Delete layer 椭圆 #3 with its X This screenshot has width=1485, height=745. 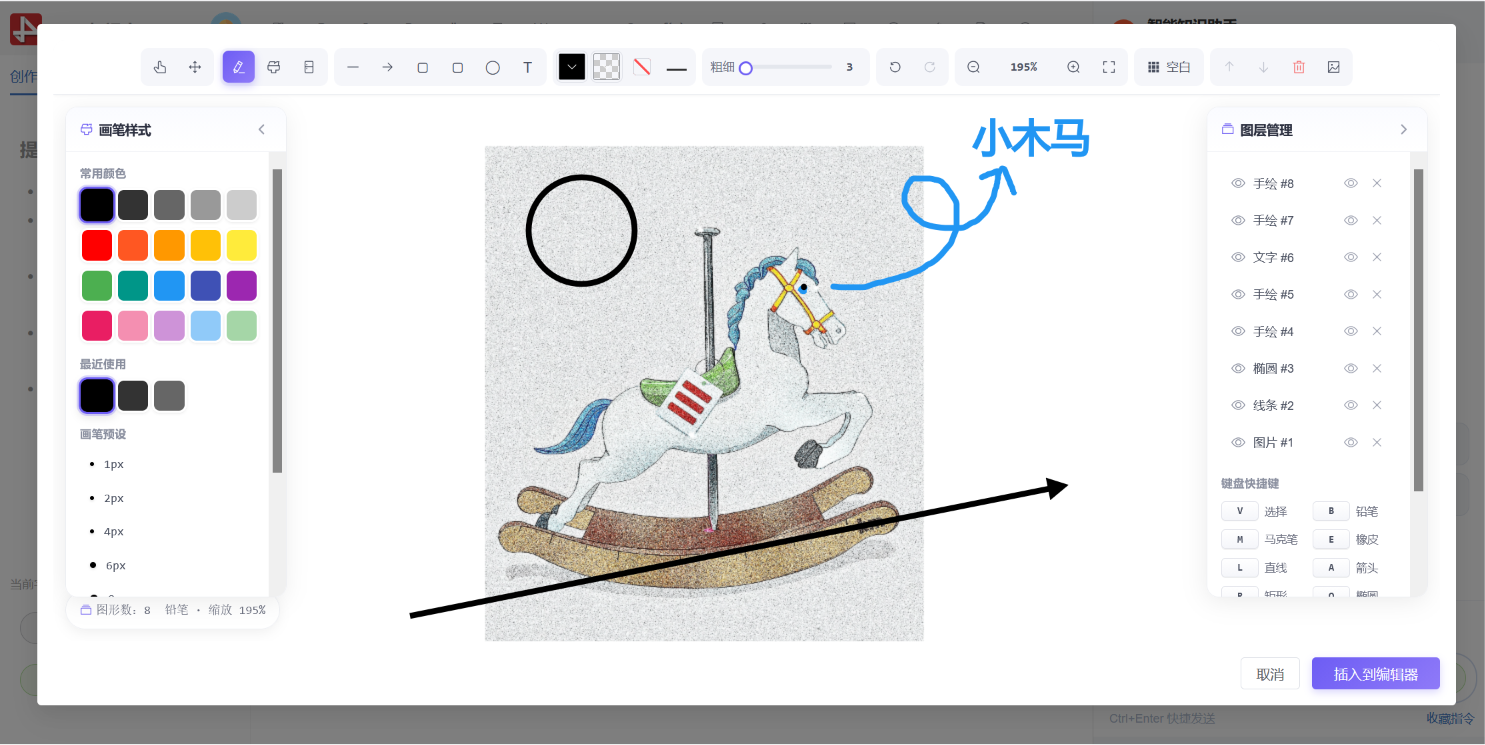pos(1376,368)
